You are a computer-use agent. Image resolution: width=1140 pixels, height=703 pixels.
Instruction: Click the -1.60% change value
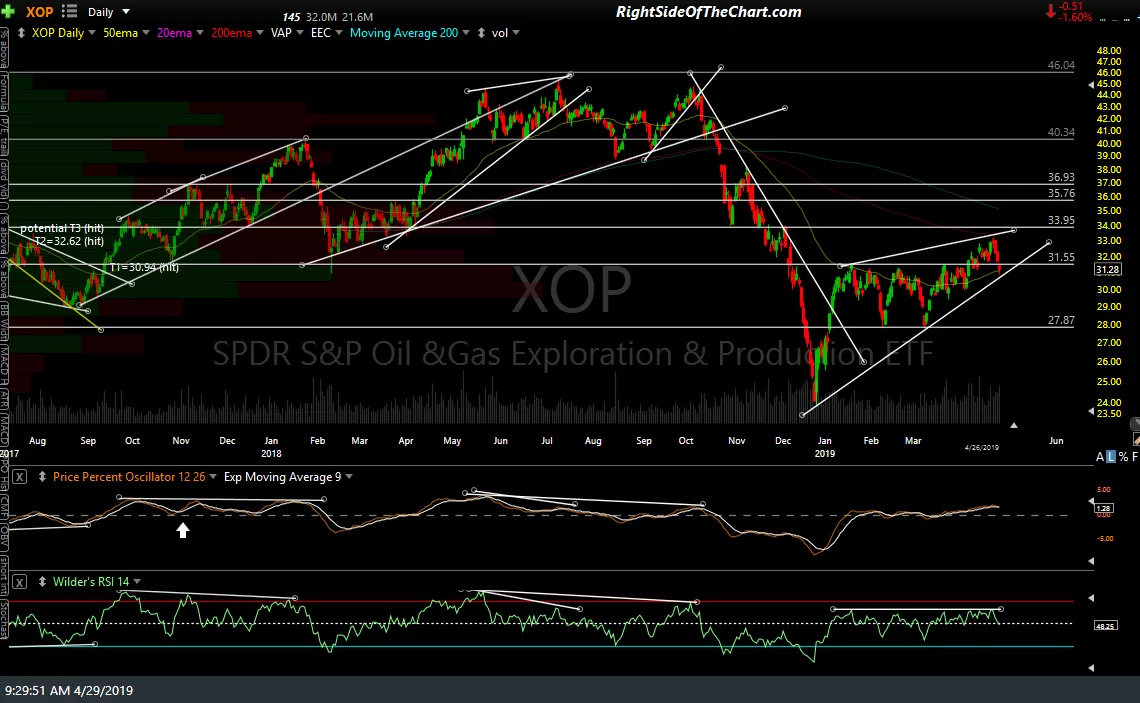(x=1075, y=17)
